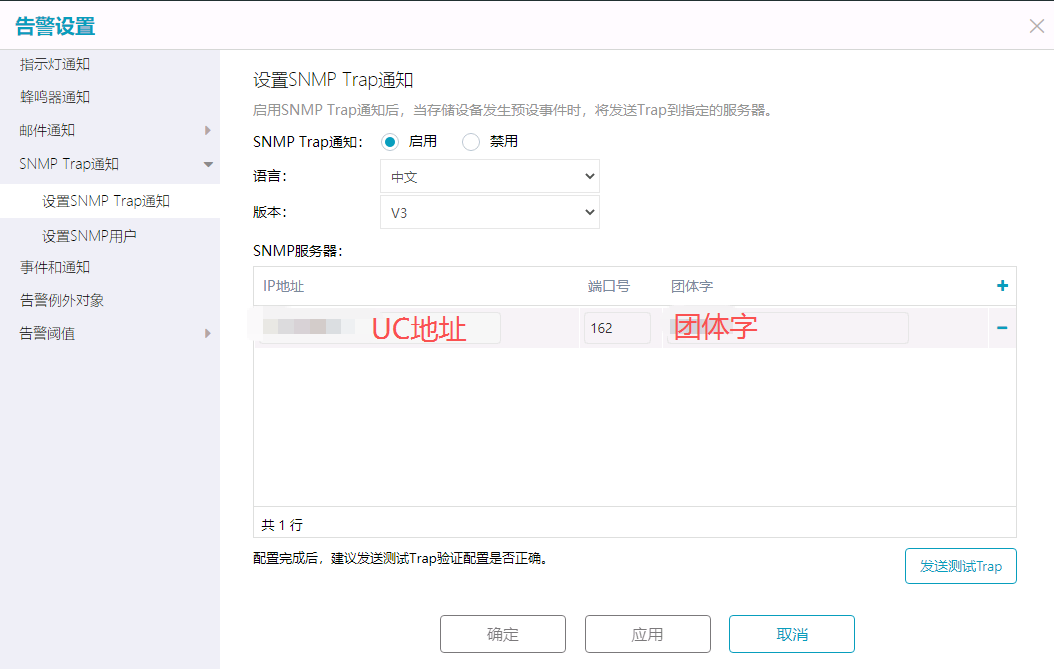The height and width of the screenshot is (669, 1054).
Task: Click the 取消 button
Action: pyautogui.click(x=792, y=634)
